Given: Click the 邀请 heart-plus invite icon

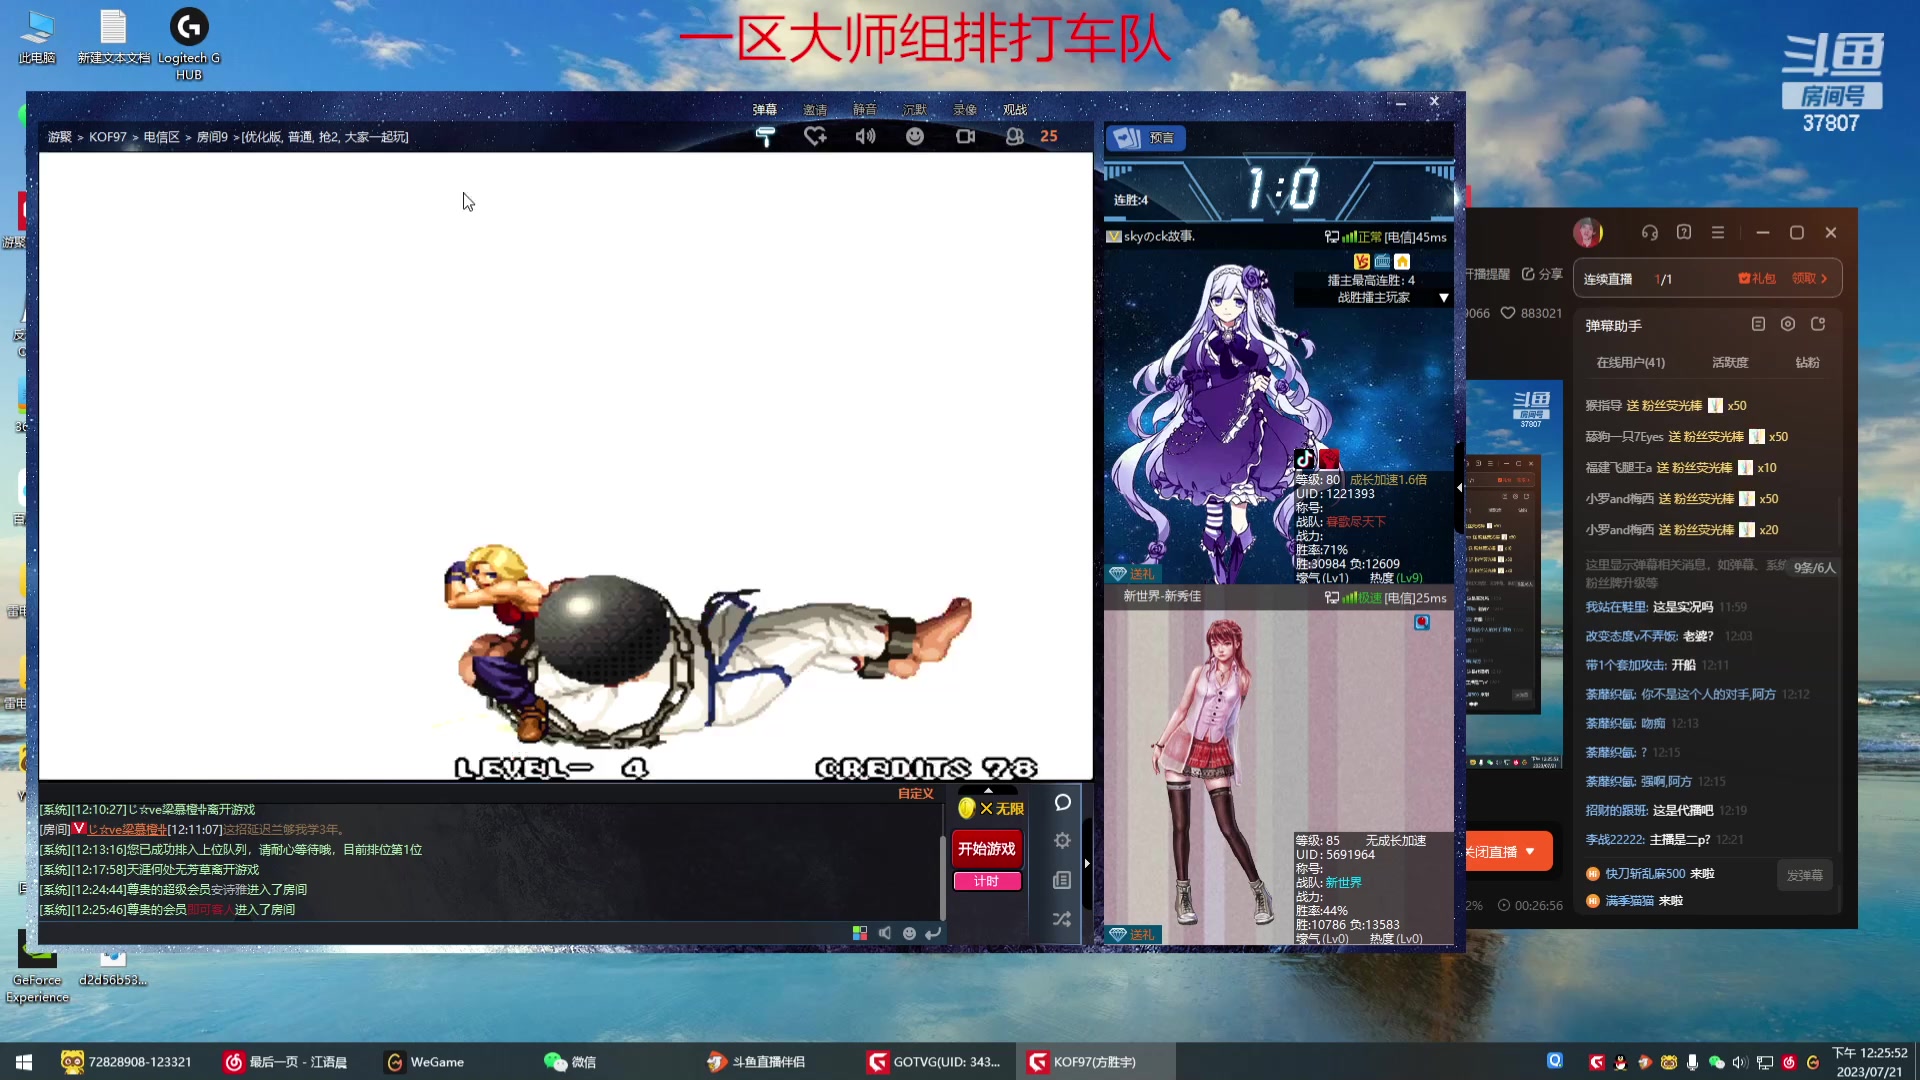Looking at the screenshot, I should [x=815, y=136].
